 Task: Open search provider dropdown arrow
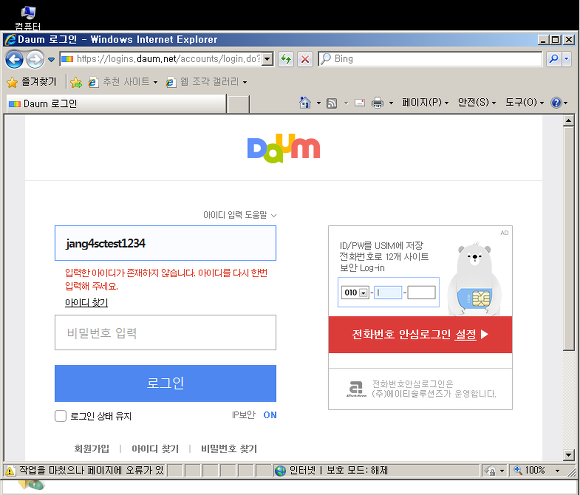(x=566, y=59)
